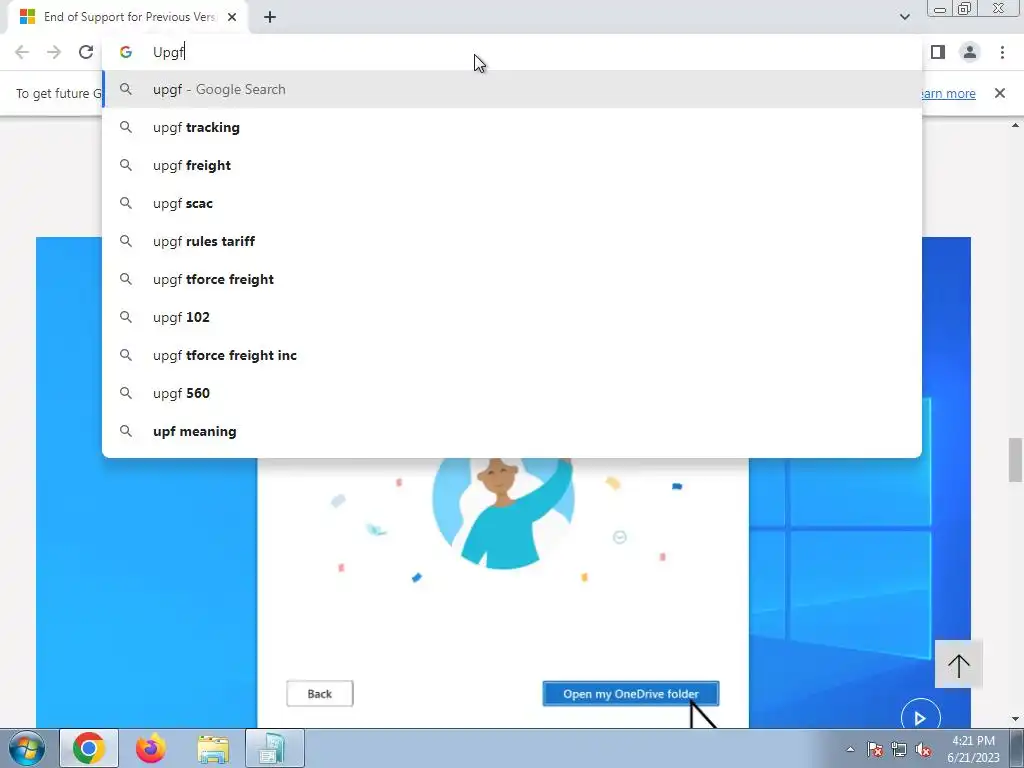The height and width of the screenshot is (768, 1024).
Task: Click Chrome icon in taskbar
Action: pos(89,748)
